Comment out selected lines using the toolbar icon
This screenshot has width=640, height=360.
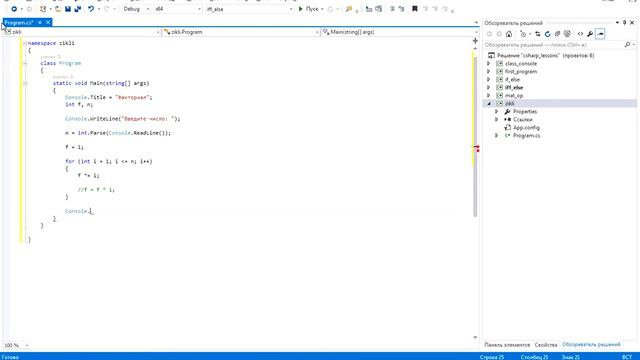(x=392, y=9)
